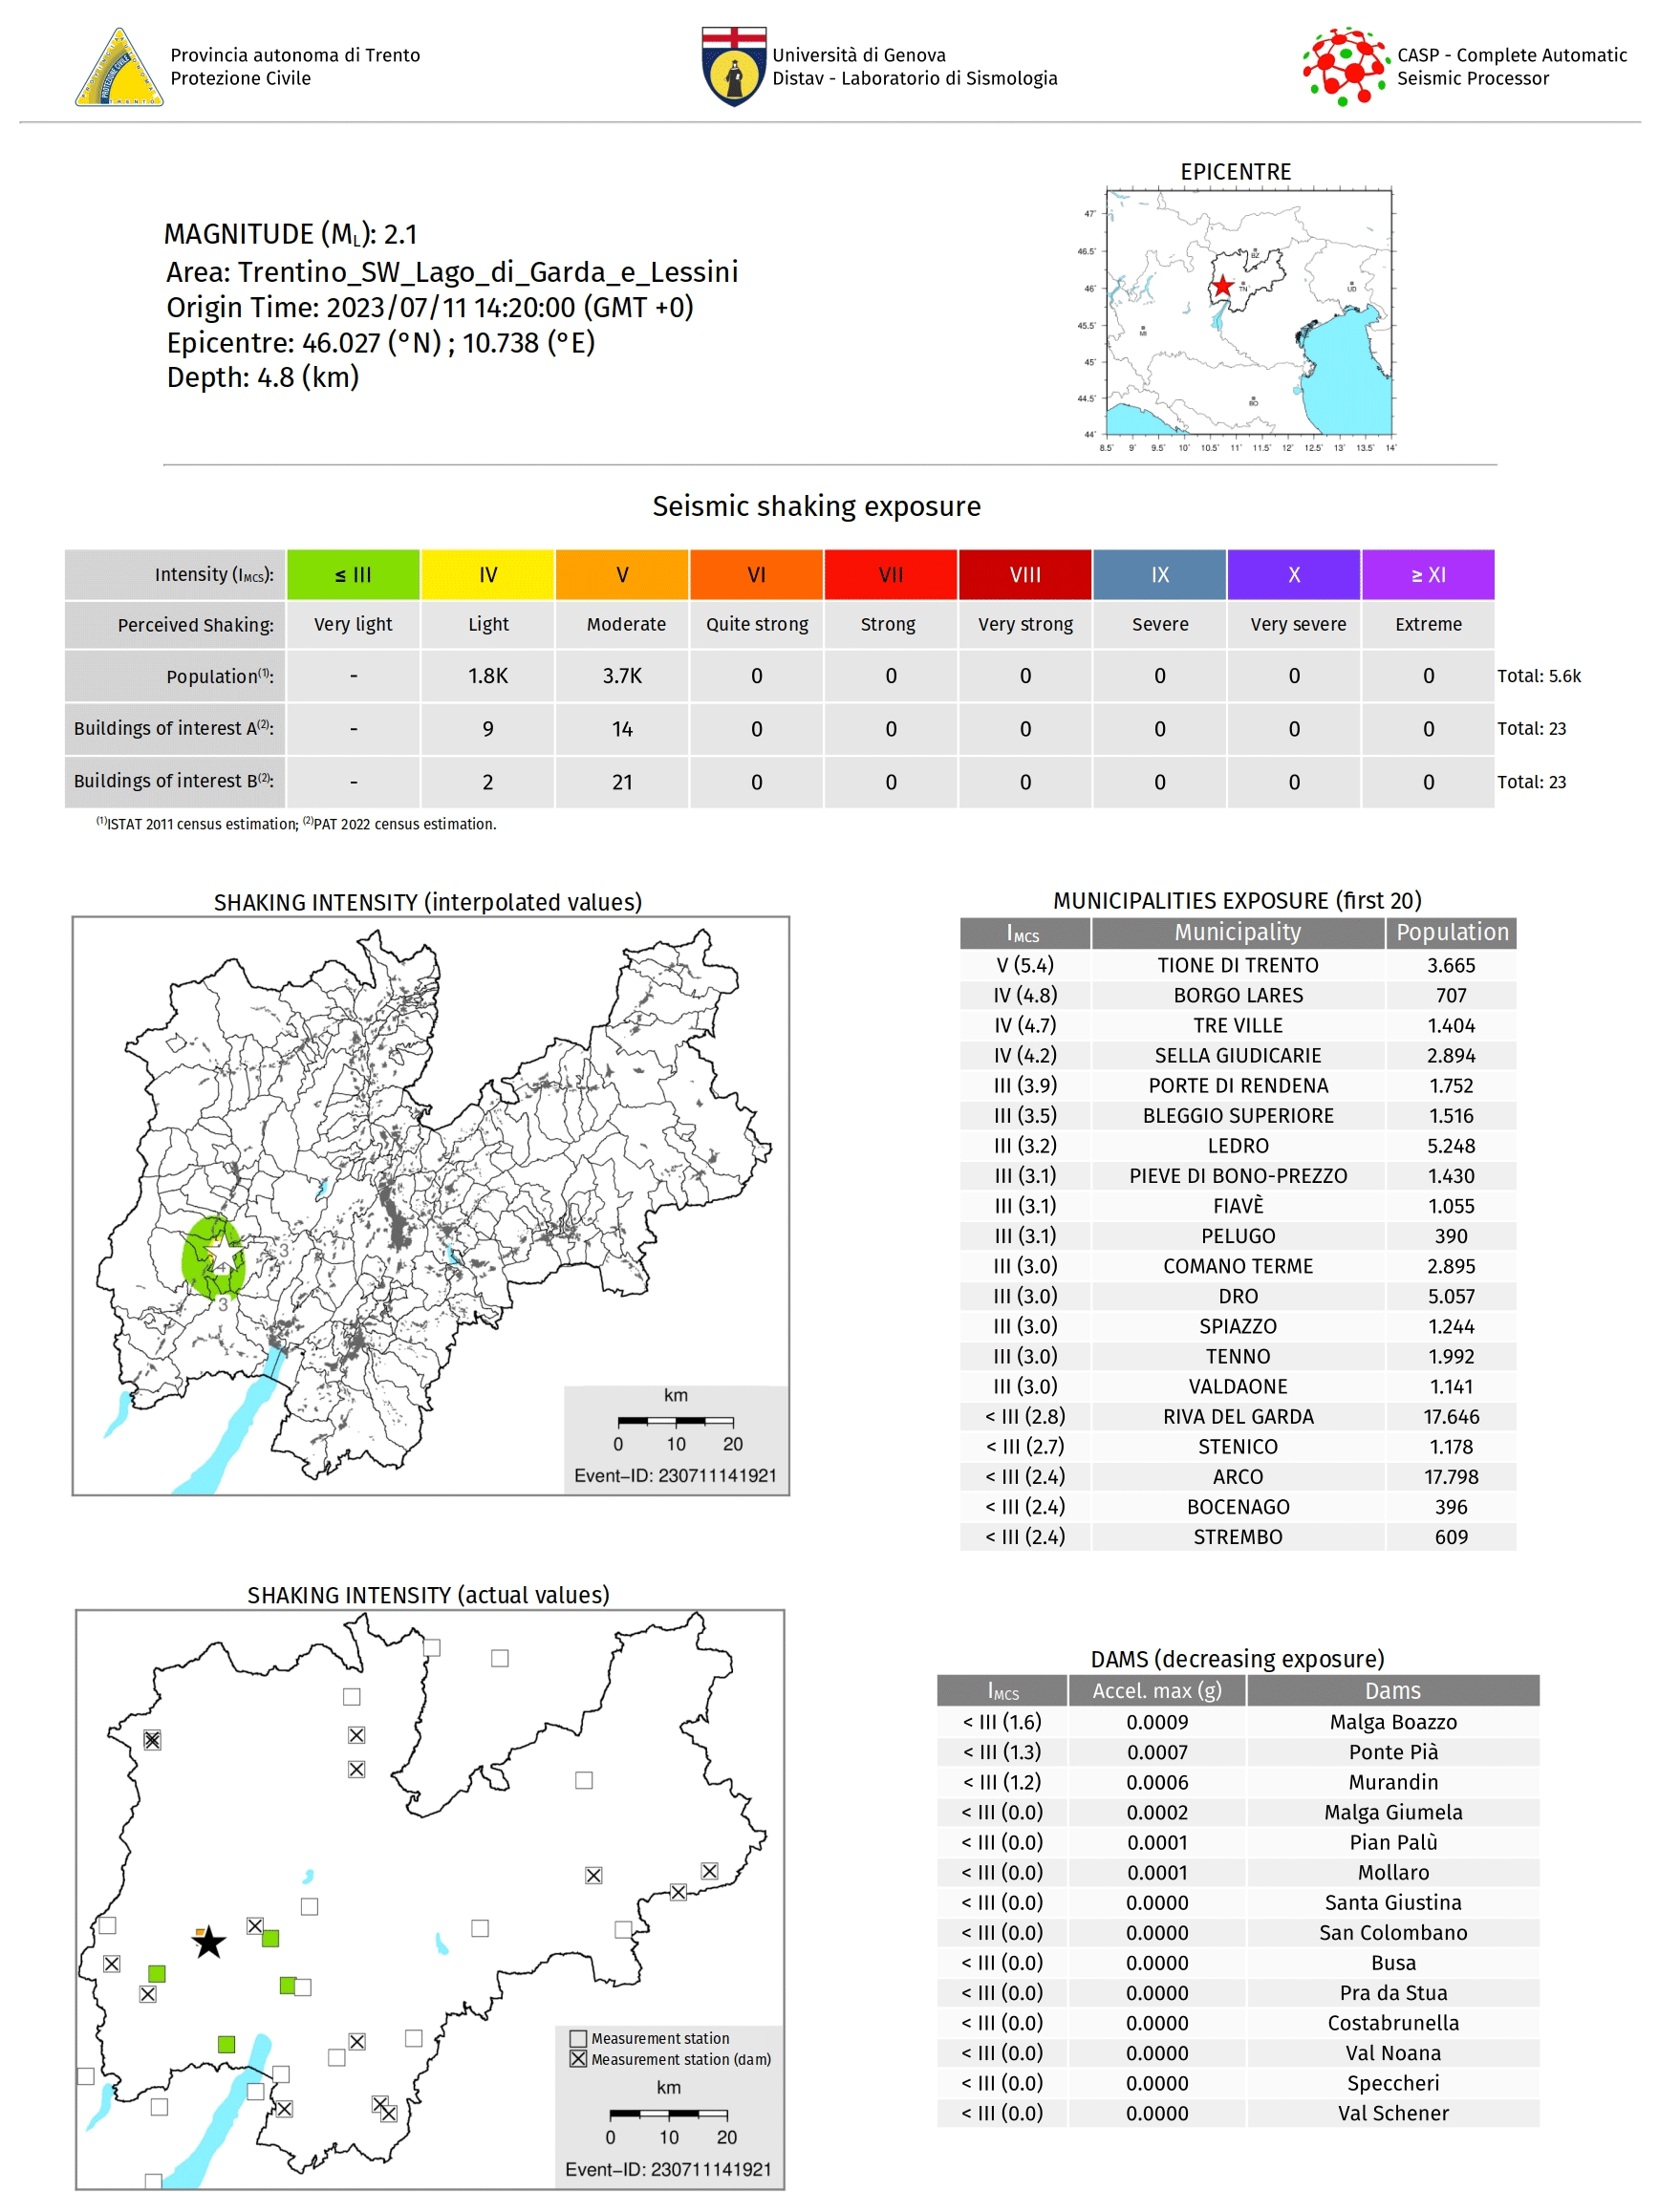The height and width of the screenshot is (2212, 1659).
Task: Click the Università di Genova crest
Action: 733,66
